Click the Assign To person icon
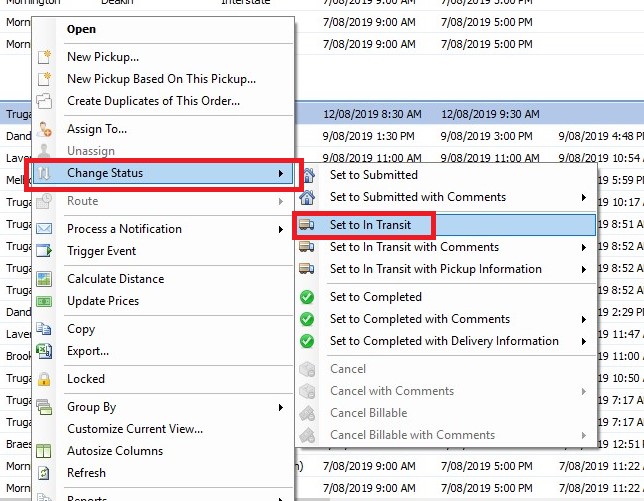 coord(44,129)
